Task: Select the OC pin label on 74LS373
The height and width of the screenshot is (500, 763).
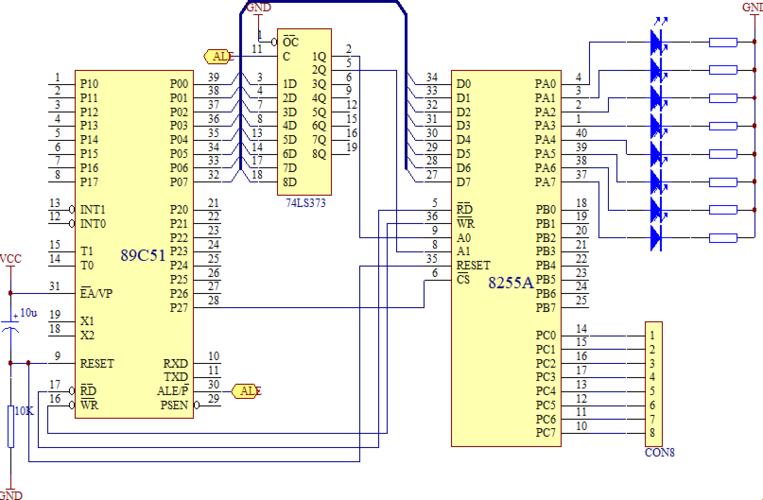Action: [x=291, y=42]
